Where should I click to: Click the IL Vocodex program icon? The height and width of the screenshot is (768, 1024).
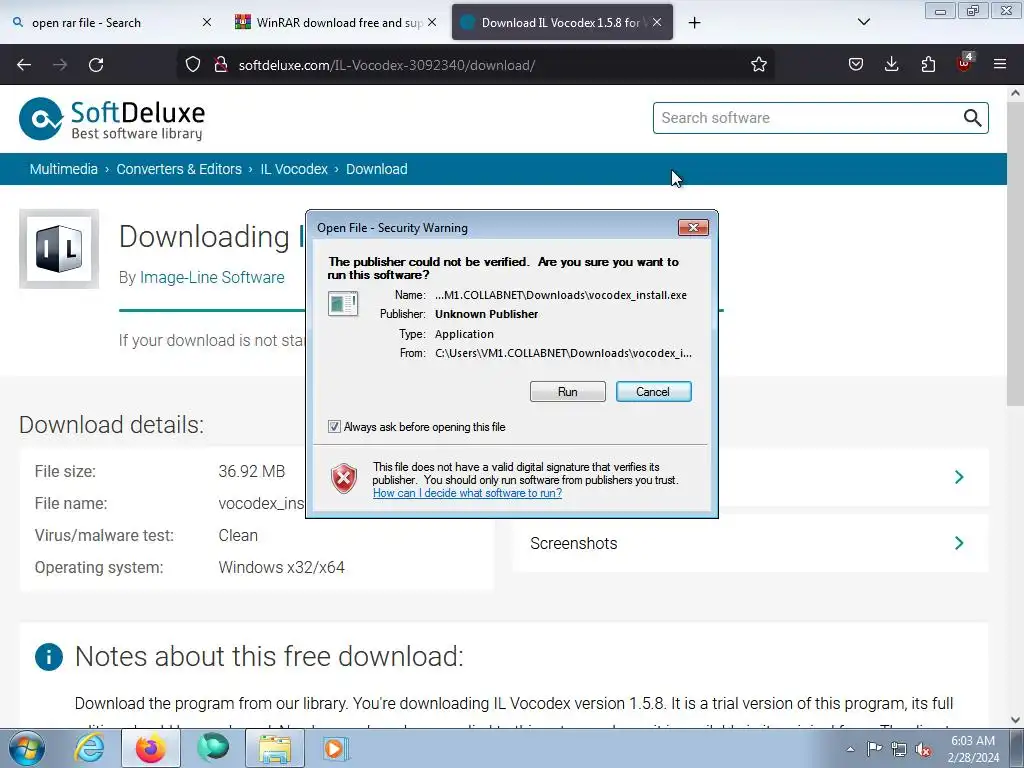coord(59,249)
